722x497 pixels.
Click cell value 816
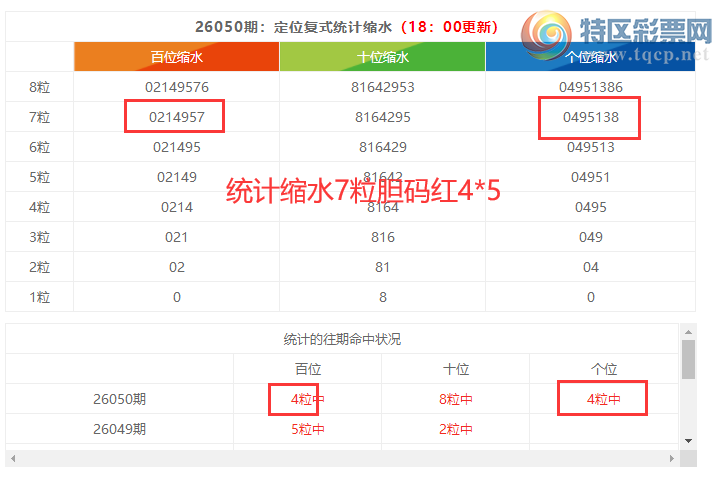(x=383, y=237)
